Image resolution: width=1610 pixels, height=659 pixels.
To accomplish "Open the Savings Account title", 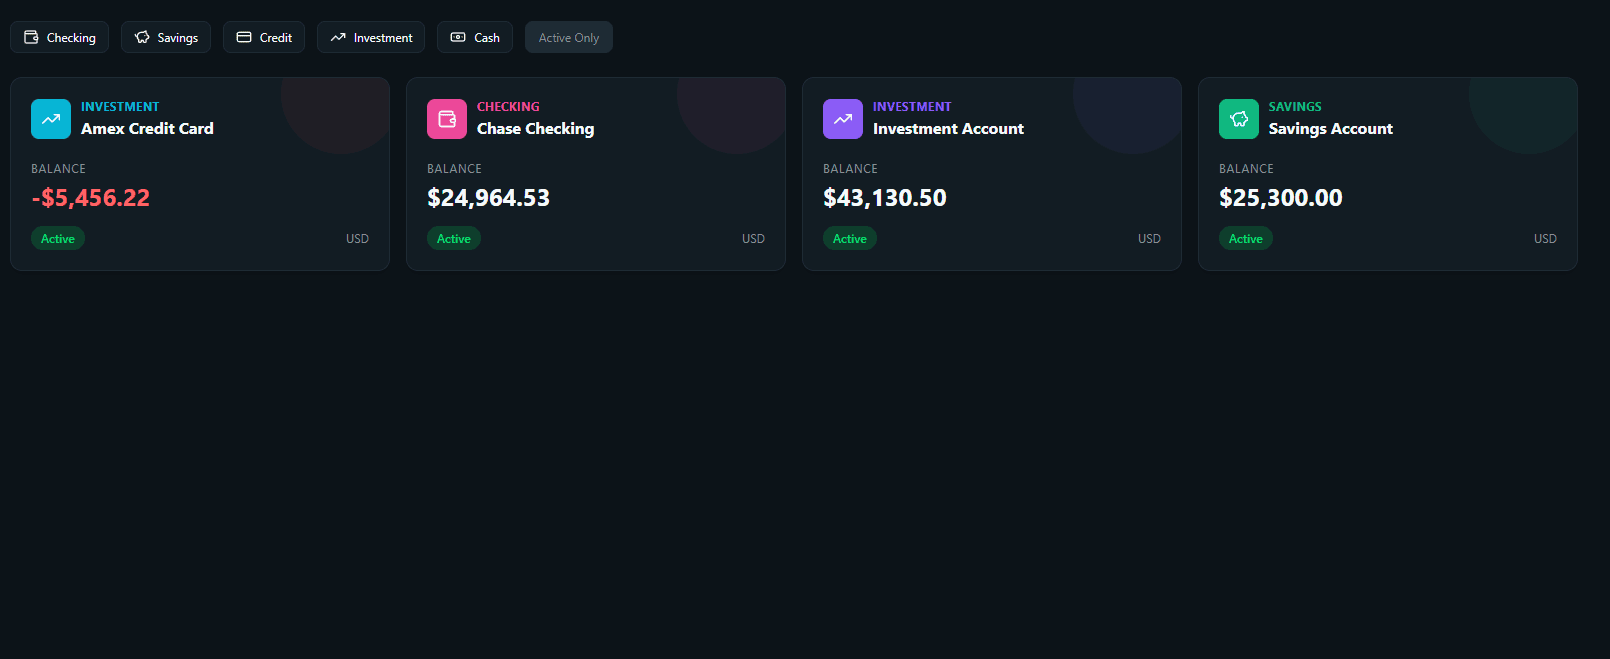I will pos(1330,129).
